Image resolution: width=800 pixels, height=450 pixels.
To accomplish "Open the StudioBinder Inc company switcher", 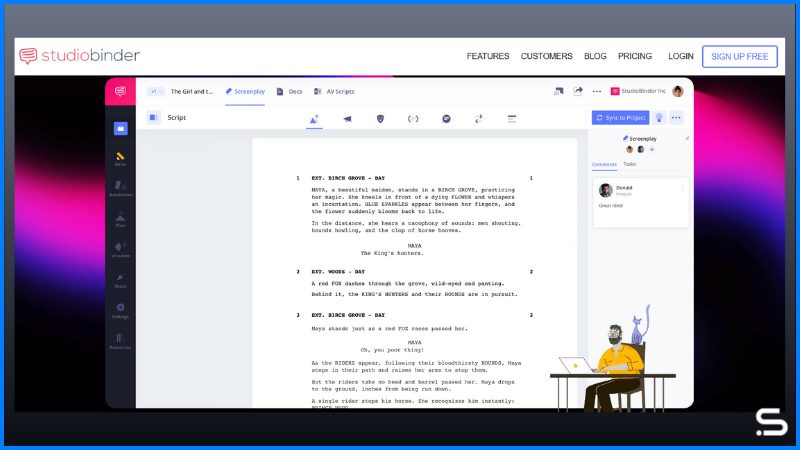I will tap(638, 91).
